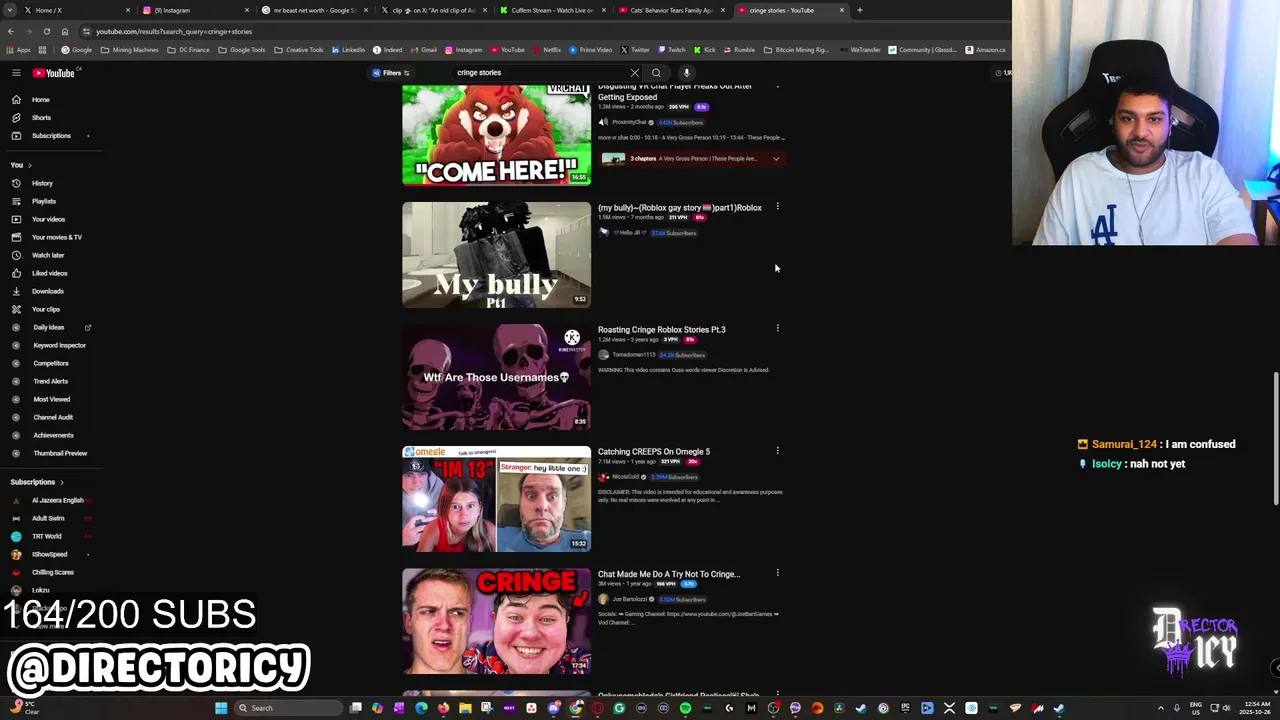1280x720 pixels.
Task: Open Your movies & TV
Action: tap(56, 237)
